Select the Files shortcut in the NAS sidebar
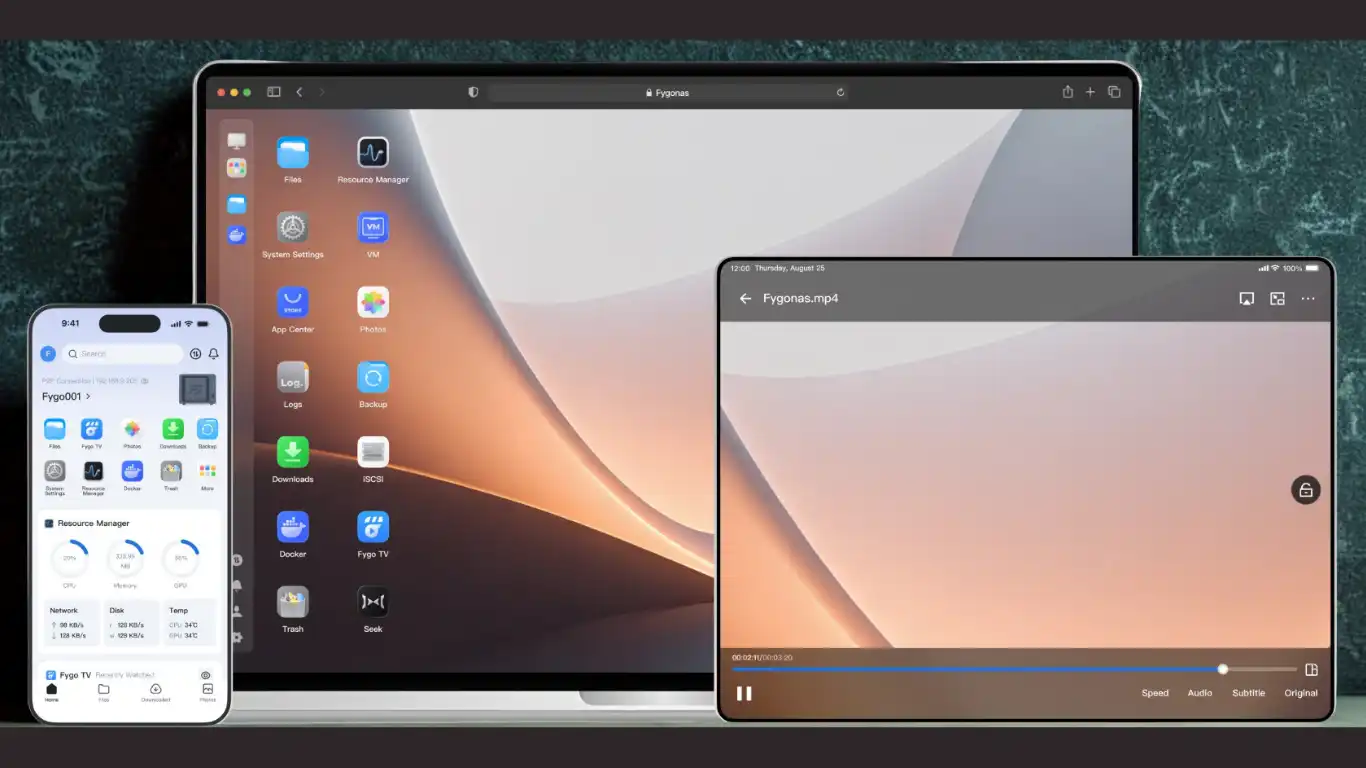Screen dimensions: 1366x768 pyautogui.click(x=237, y=204)
